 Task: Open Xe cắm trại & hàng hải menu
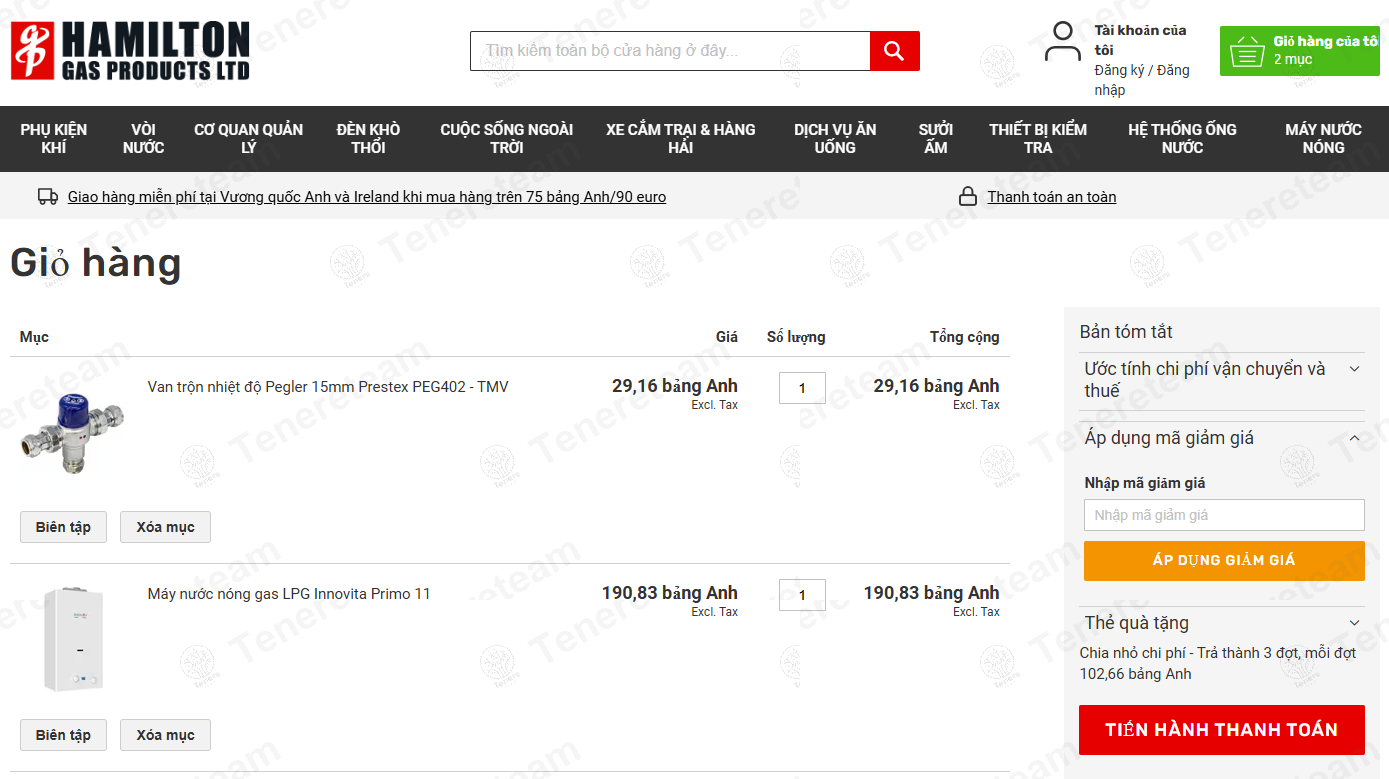click(681, 139)
